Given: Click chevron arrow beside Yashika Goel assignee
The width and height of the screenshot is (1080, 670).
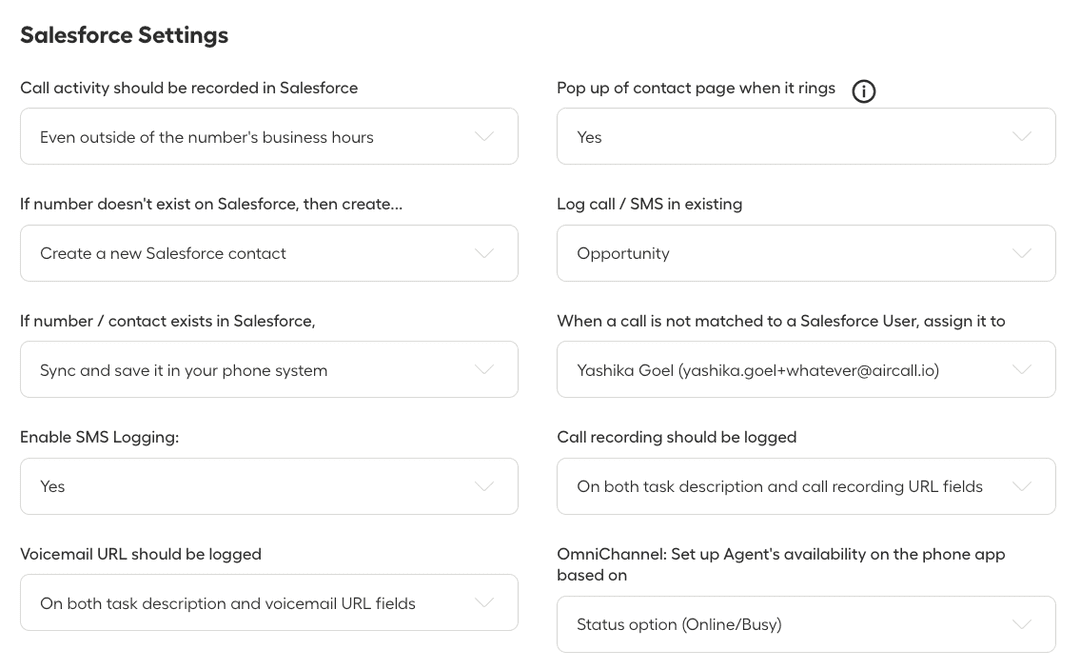Looking at the screenshot, I should [1021, 370].
